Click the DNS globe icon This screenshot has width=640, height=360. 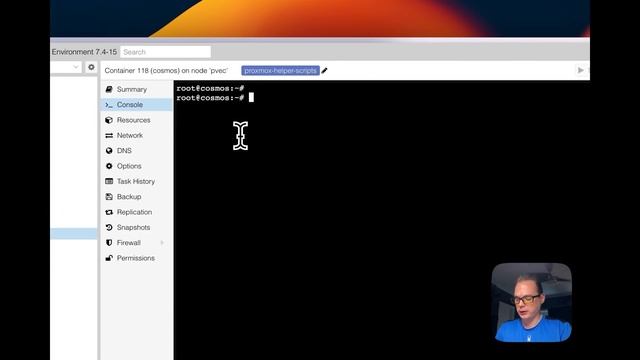coord(109,151)
